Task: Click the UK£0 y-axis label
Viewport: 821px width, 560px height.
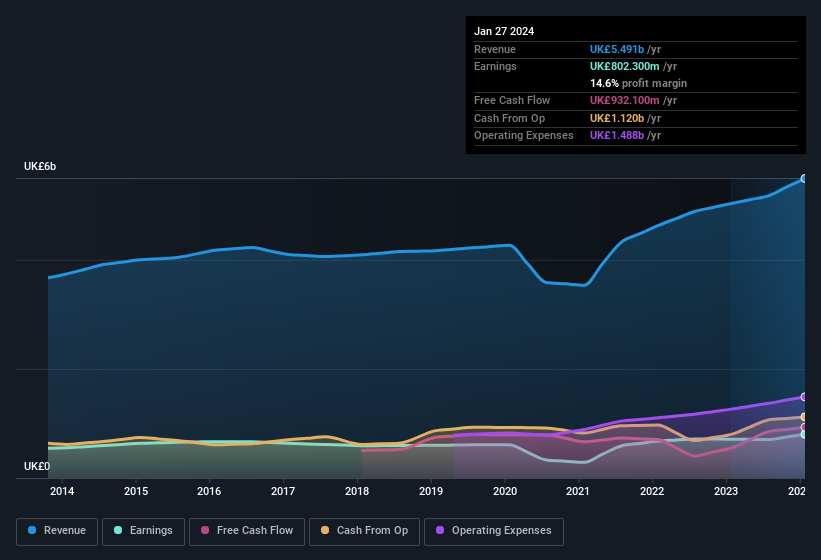Action: coord(37,466)
